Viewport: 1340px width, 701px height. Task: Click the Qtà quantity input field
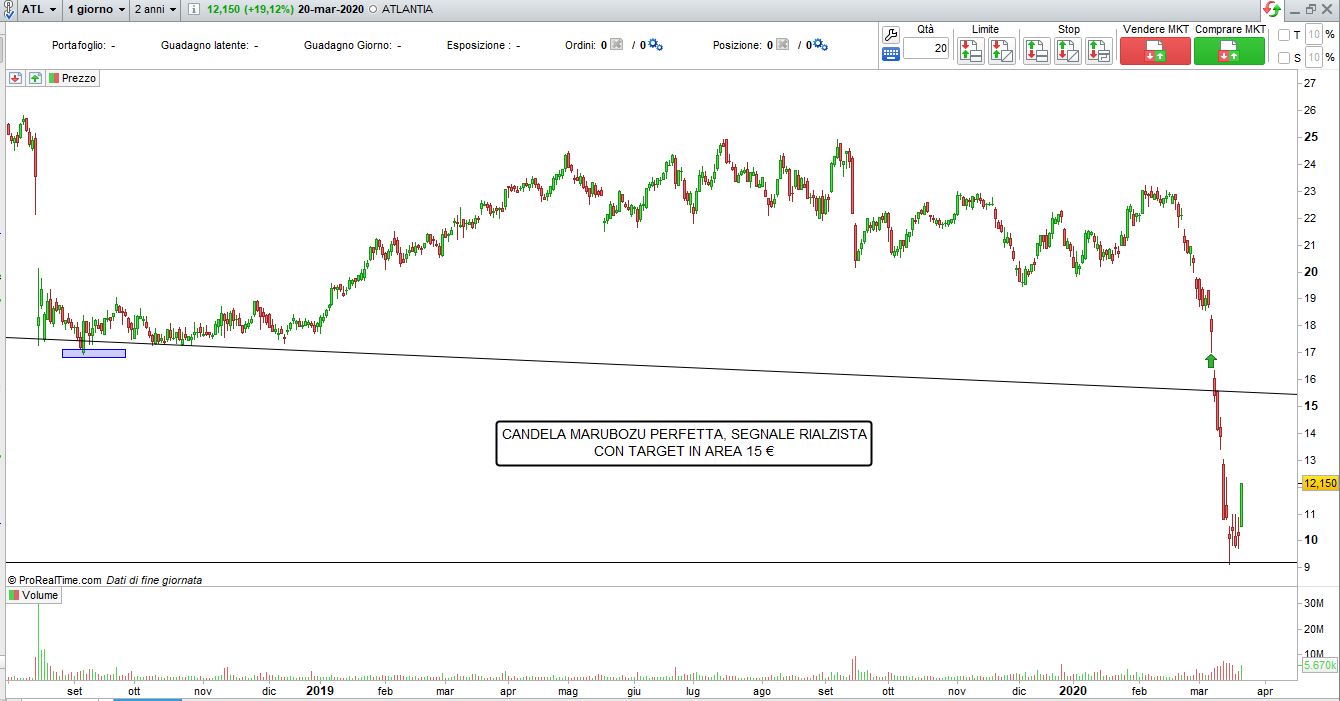926,49
